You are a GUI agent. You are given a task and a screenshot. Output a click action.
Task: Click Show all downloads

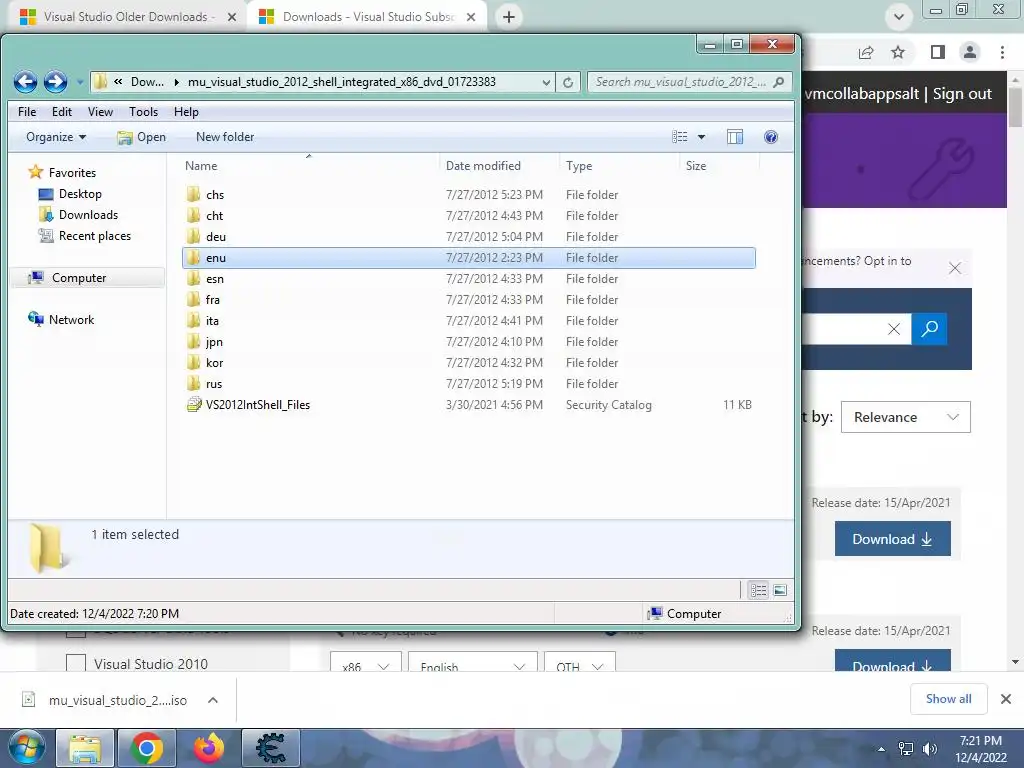[948, 699]
